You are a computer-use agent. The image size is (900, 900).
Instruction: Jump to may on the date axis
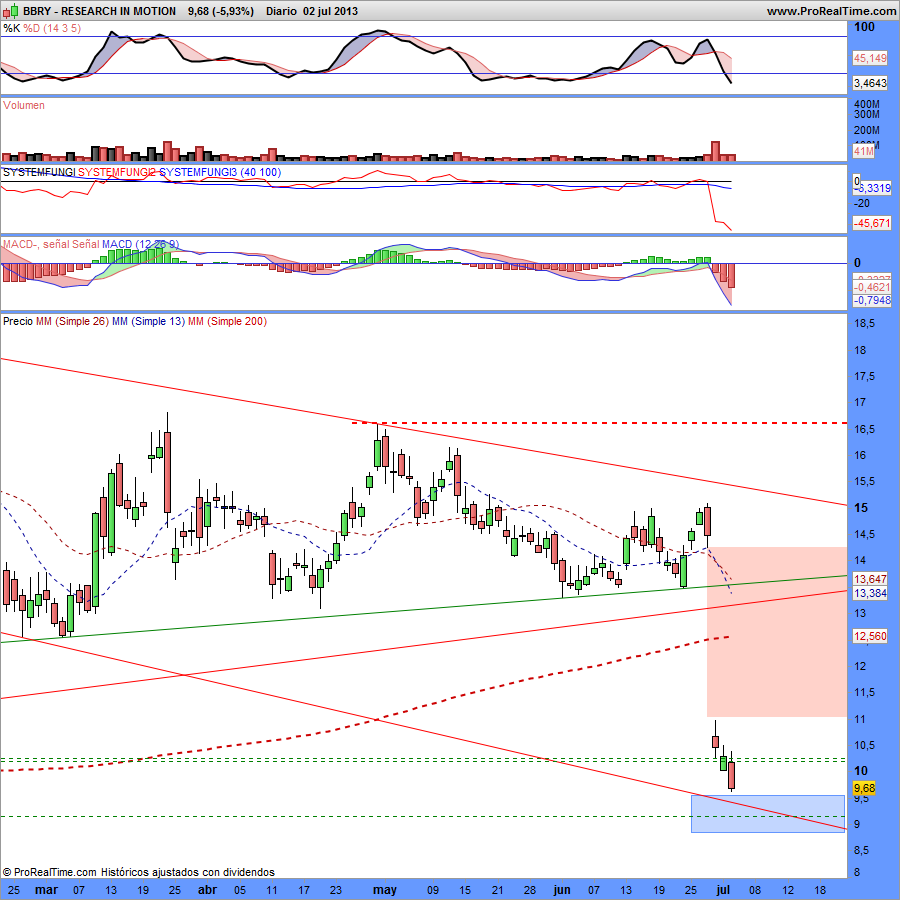tap(385, 890)
